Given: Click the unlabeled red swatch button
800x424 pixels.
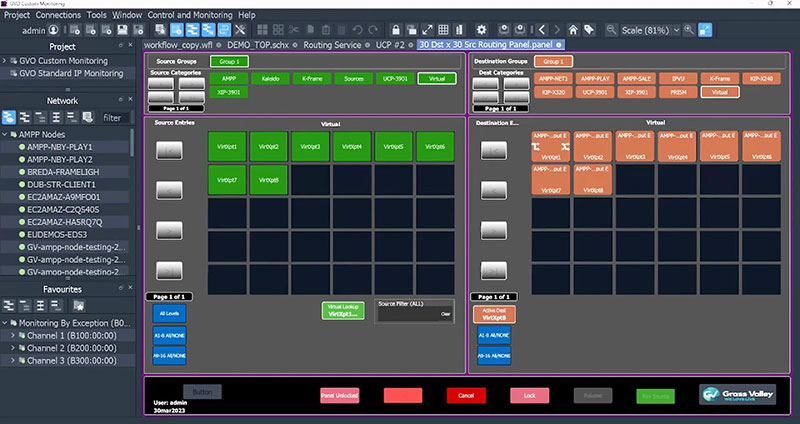Looking at the screenshot, I should pos(403,396).
